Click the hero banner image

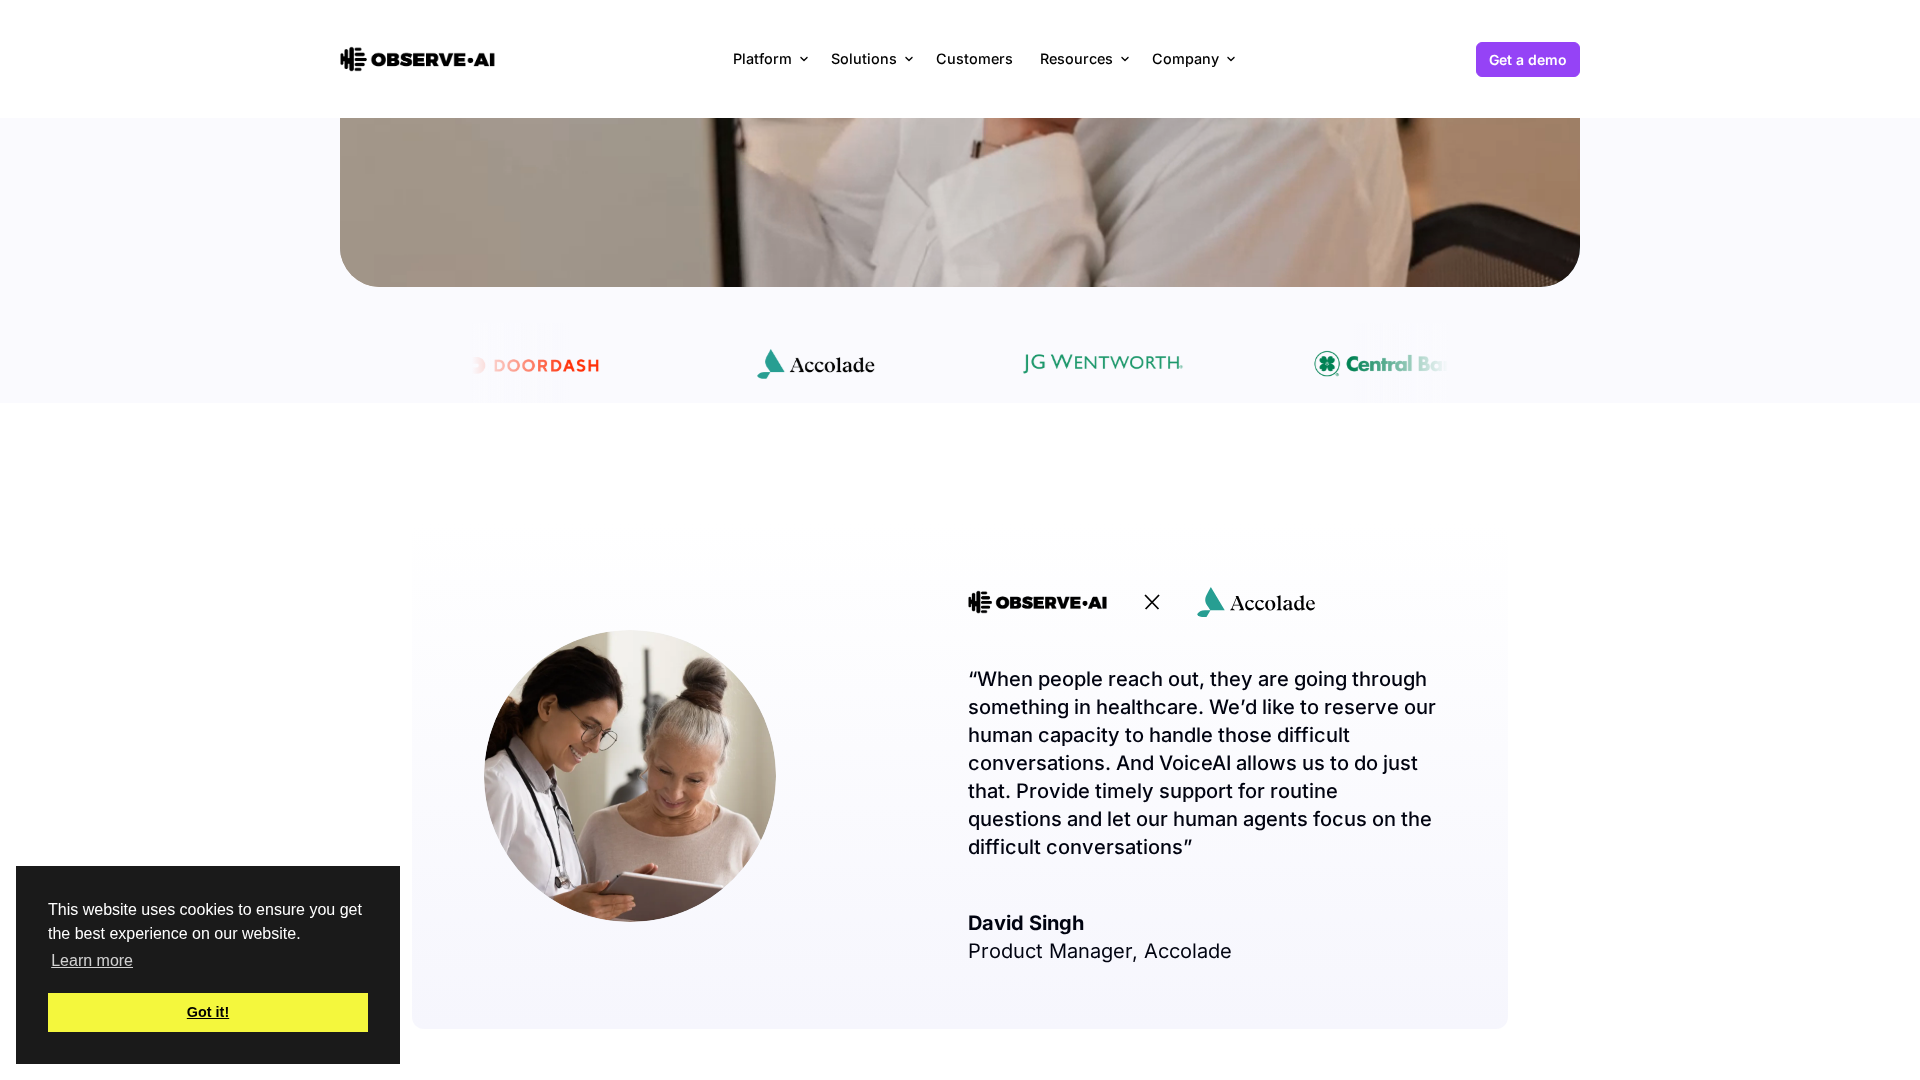[x=960, y=202]
